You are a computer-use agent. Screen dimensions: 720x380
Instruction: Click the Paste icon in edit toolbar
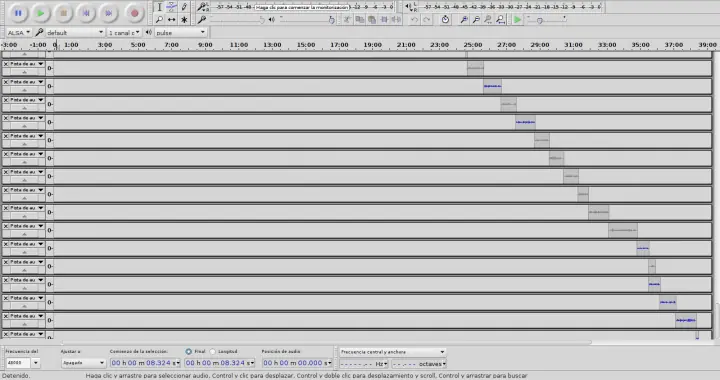coord(371,19)
